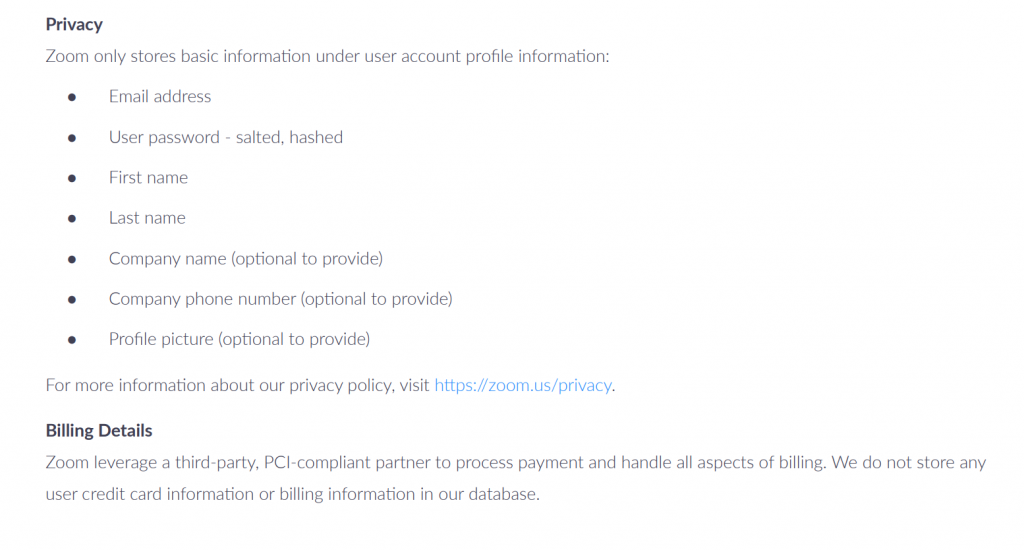Click the bullet point beside Last name
Screen dimensions: 1024x550
[x=72, y=218]
